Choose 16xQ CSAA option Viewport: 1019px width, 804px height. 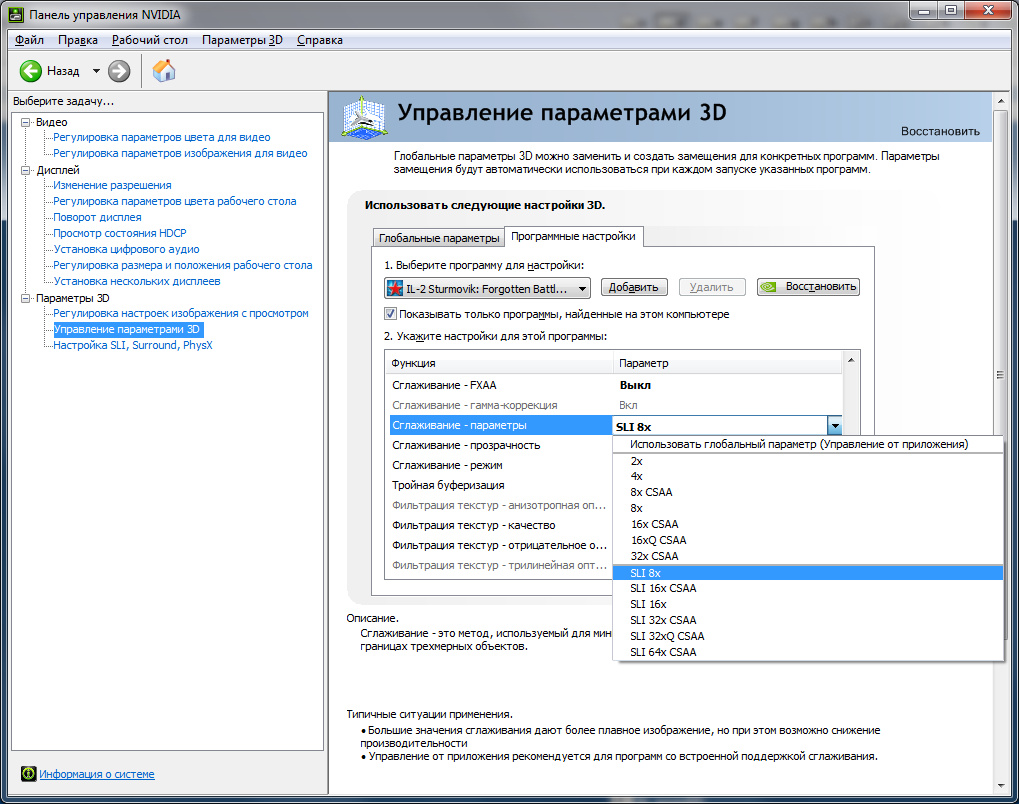coord(808,540)
